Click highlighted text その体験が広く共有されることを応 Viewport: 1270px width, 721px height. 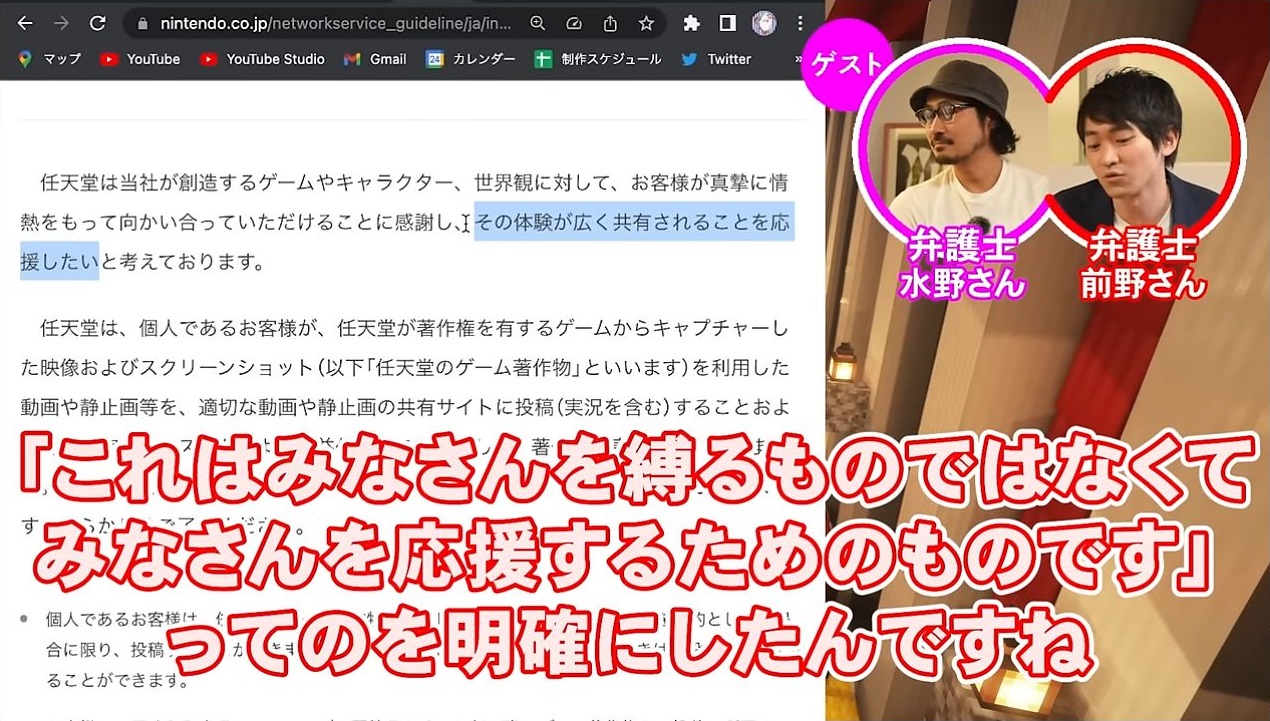pos(633,222)
